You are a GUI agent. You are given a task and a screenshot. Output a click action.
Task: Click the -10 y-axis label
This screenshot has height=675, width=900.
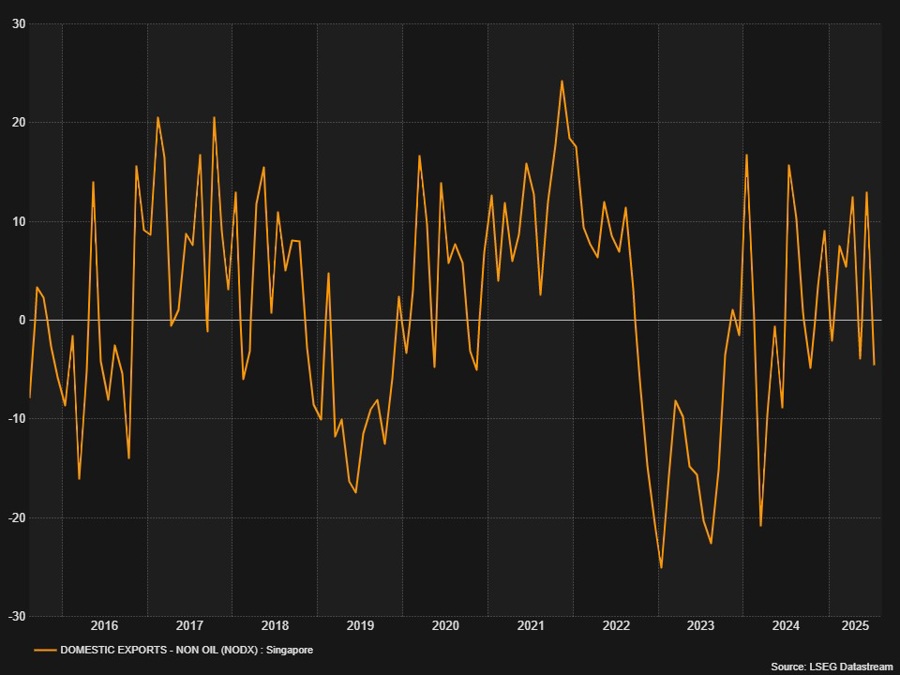click(17, 419)
